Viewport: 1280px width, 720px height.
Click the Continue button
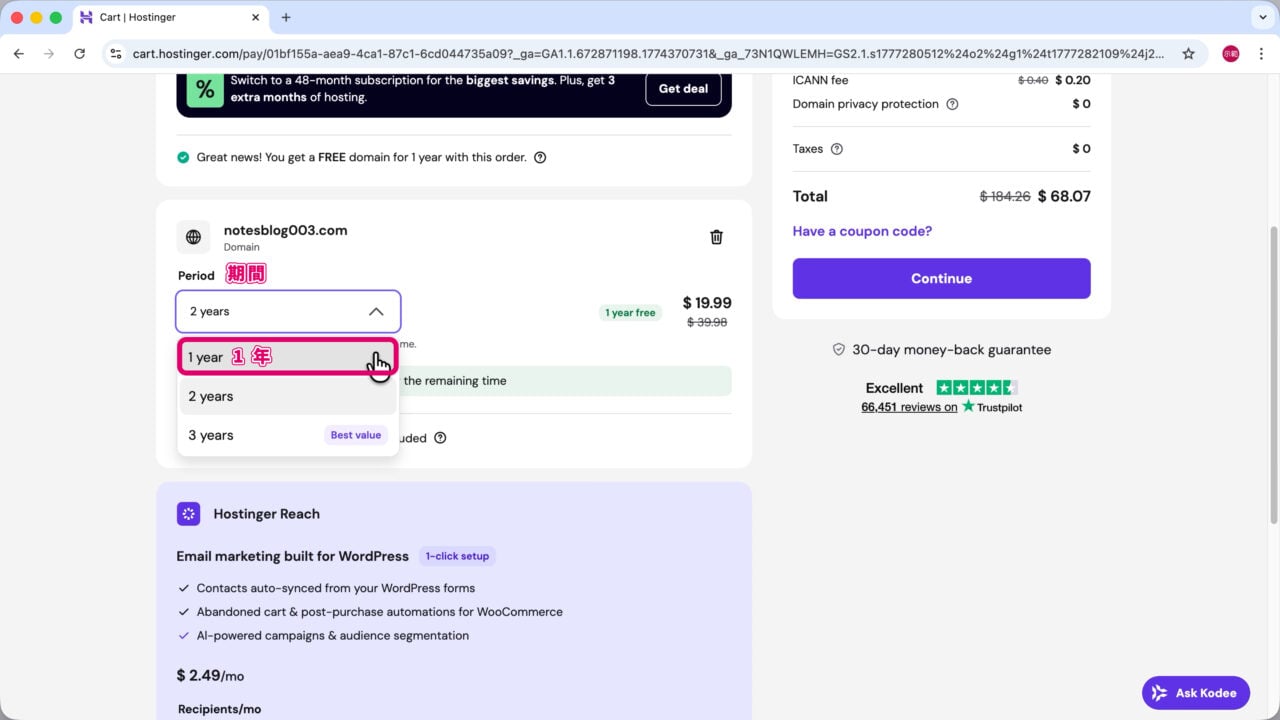click(941, 278)
